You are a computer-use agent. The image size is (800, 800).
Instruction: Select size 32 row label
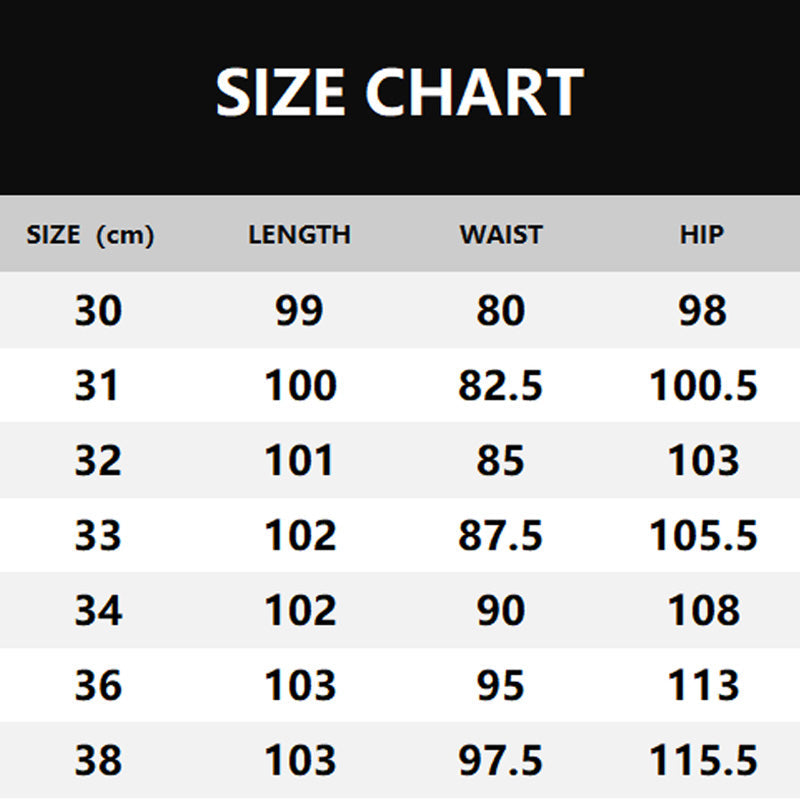pyautogui.click(x=98, y=460)
